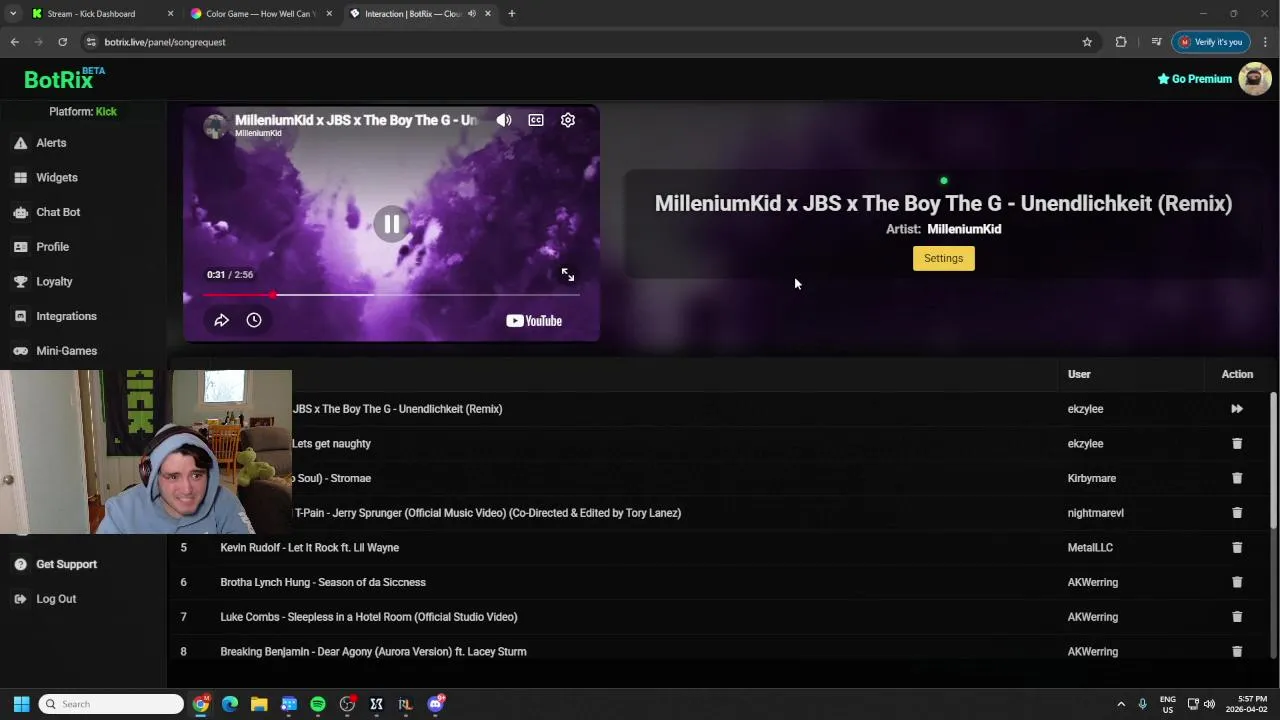Click the video share arrow icon
This screenshot has height=720, width=1280.
222,320
